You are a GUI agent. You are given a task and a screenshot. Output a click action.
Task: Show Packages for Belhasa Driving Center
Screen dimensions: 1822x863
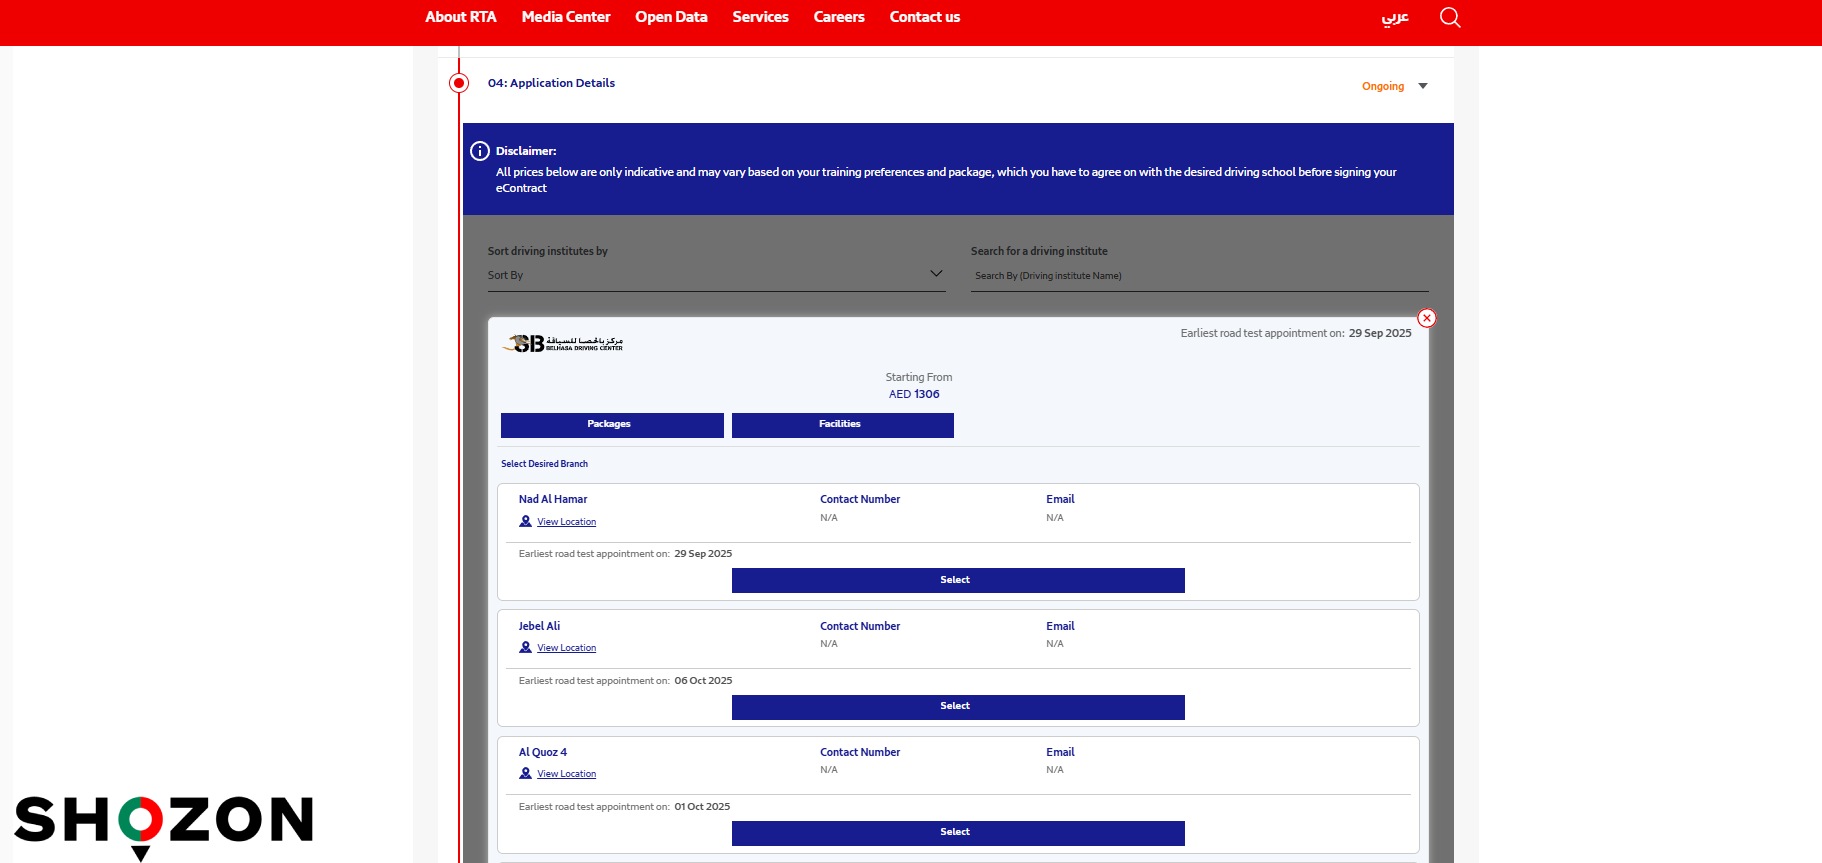611,425
